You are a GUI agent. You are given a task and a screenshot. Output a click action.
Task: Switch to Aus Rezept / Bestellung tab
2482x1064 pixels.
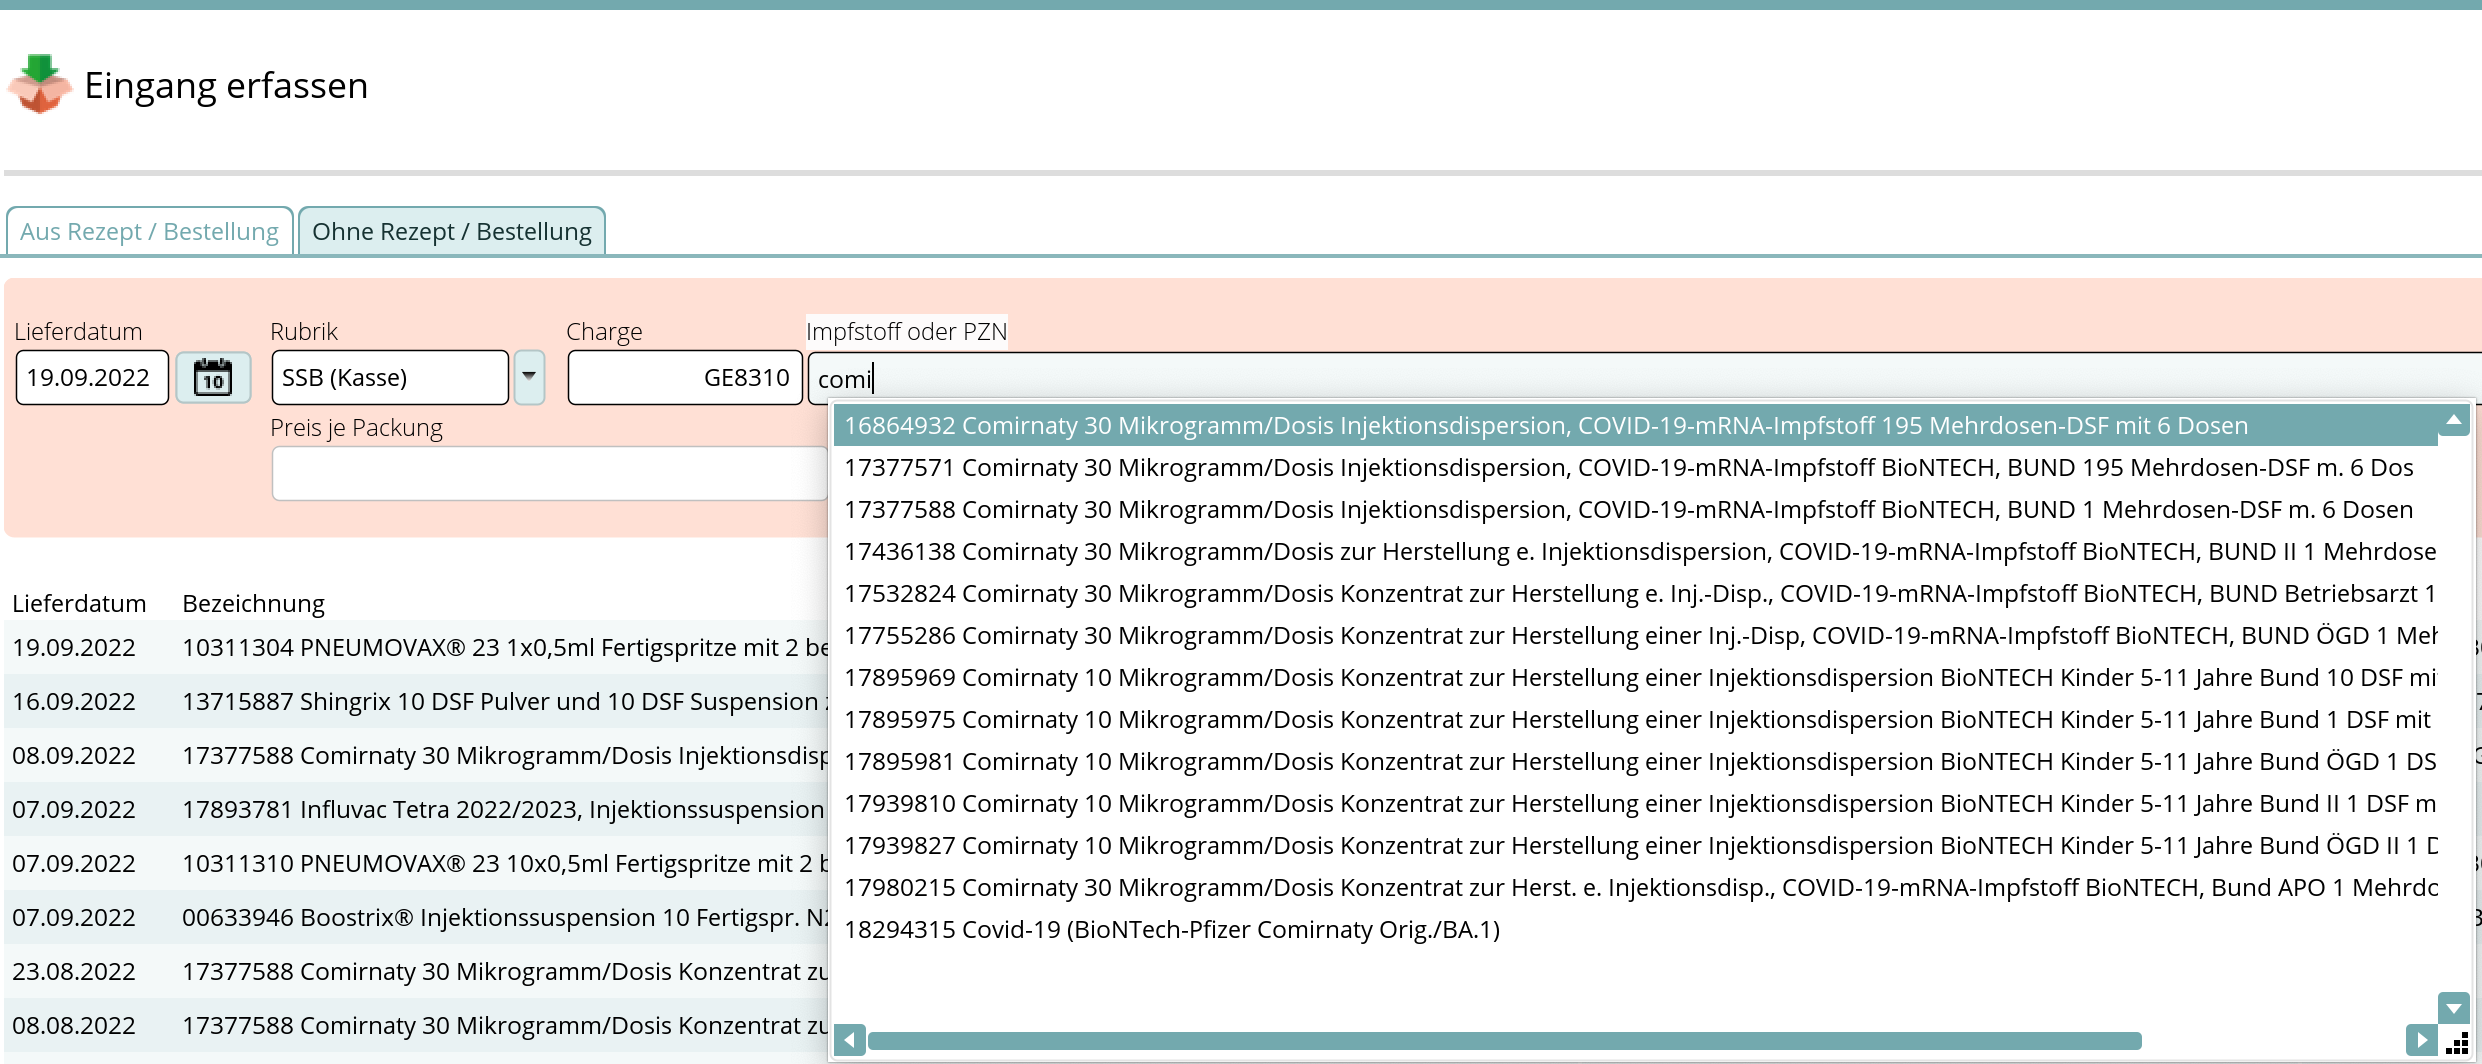(149, 231)
